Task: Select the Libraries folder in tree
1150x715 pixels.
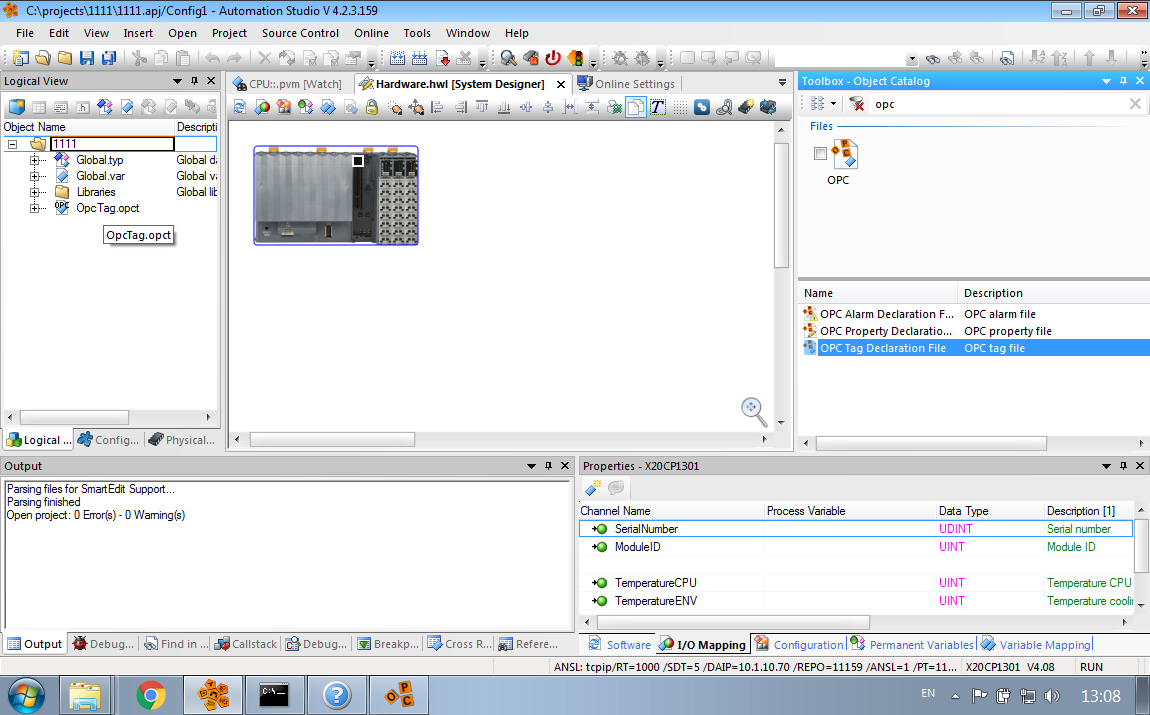Action: coord(96,192)
